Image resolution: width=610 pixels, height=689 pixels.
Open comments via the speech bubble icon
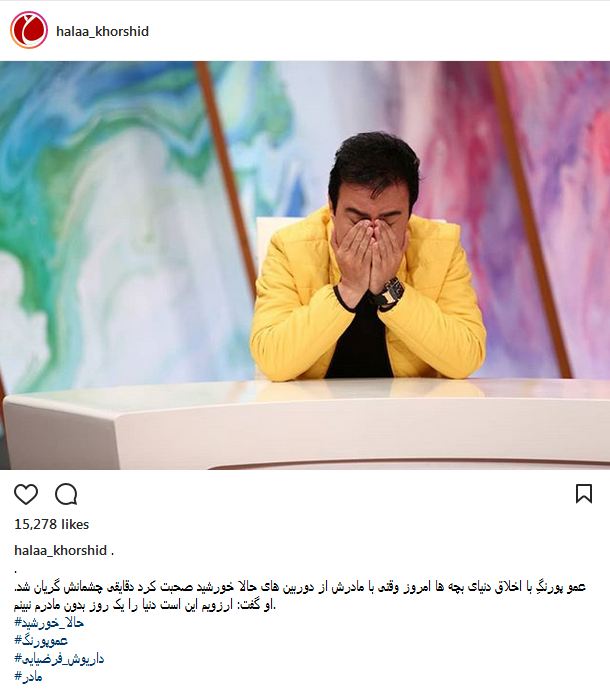click(x=66, y=494)
